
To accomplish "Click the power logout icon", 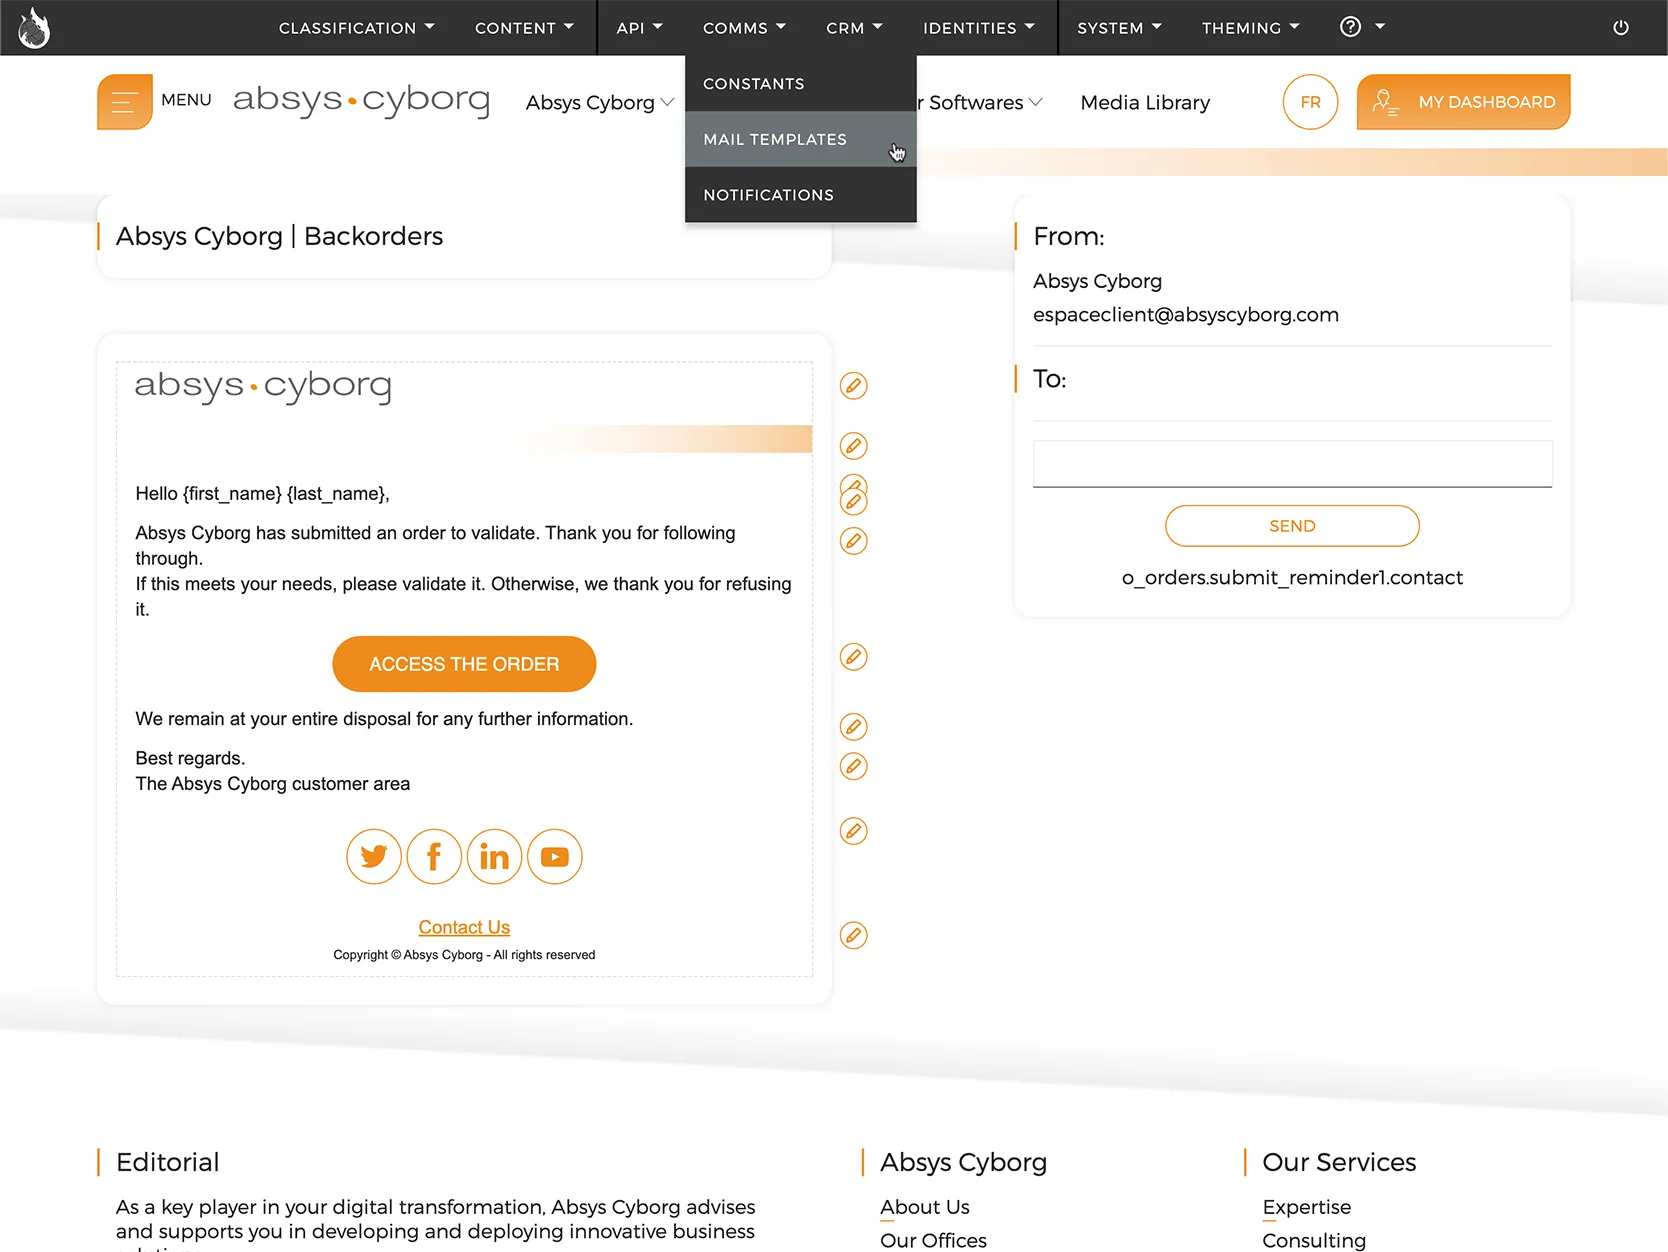I will coord(1621,28).
